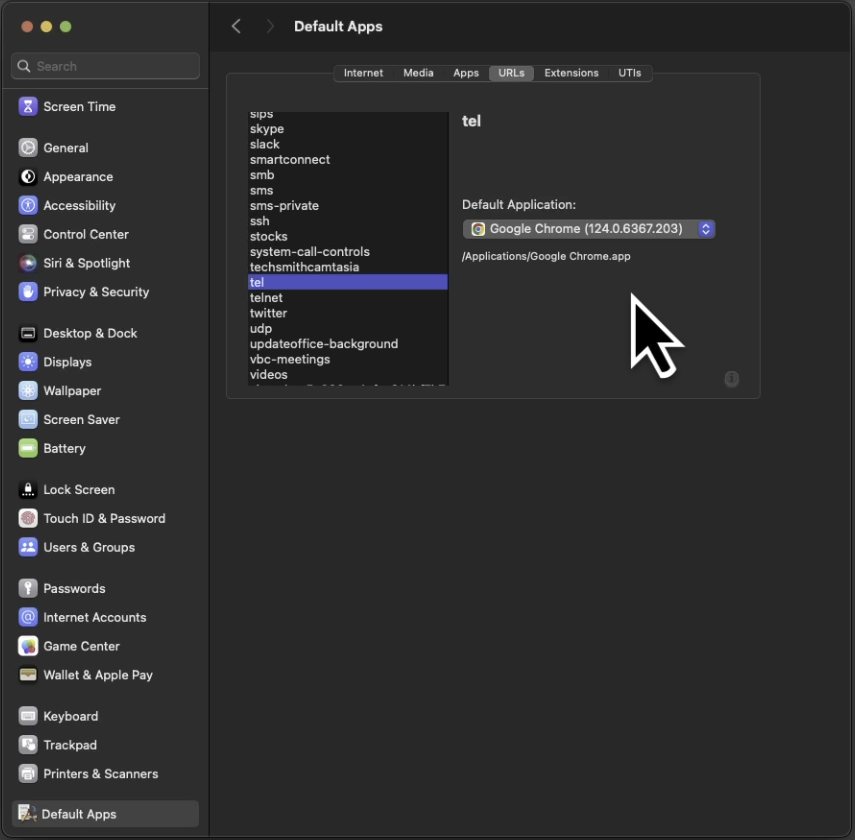Select the videos URL scheme

348,374
